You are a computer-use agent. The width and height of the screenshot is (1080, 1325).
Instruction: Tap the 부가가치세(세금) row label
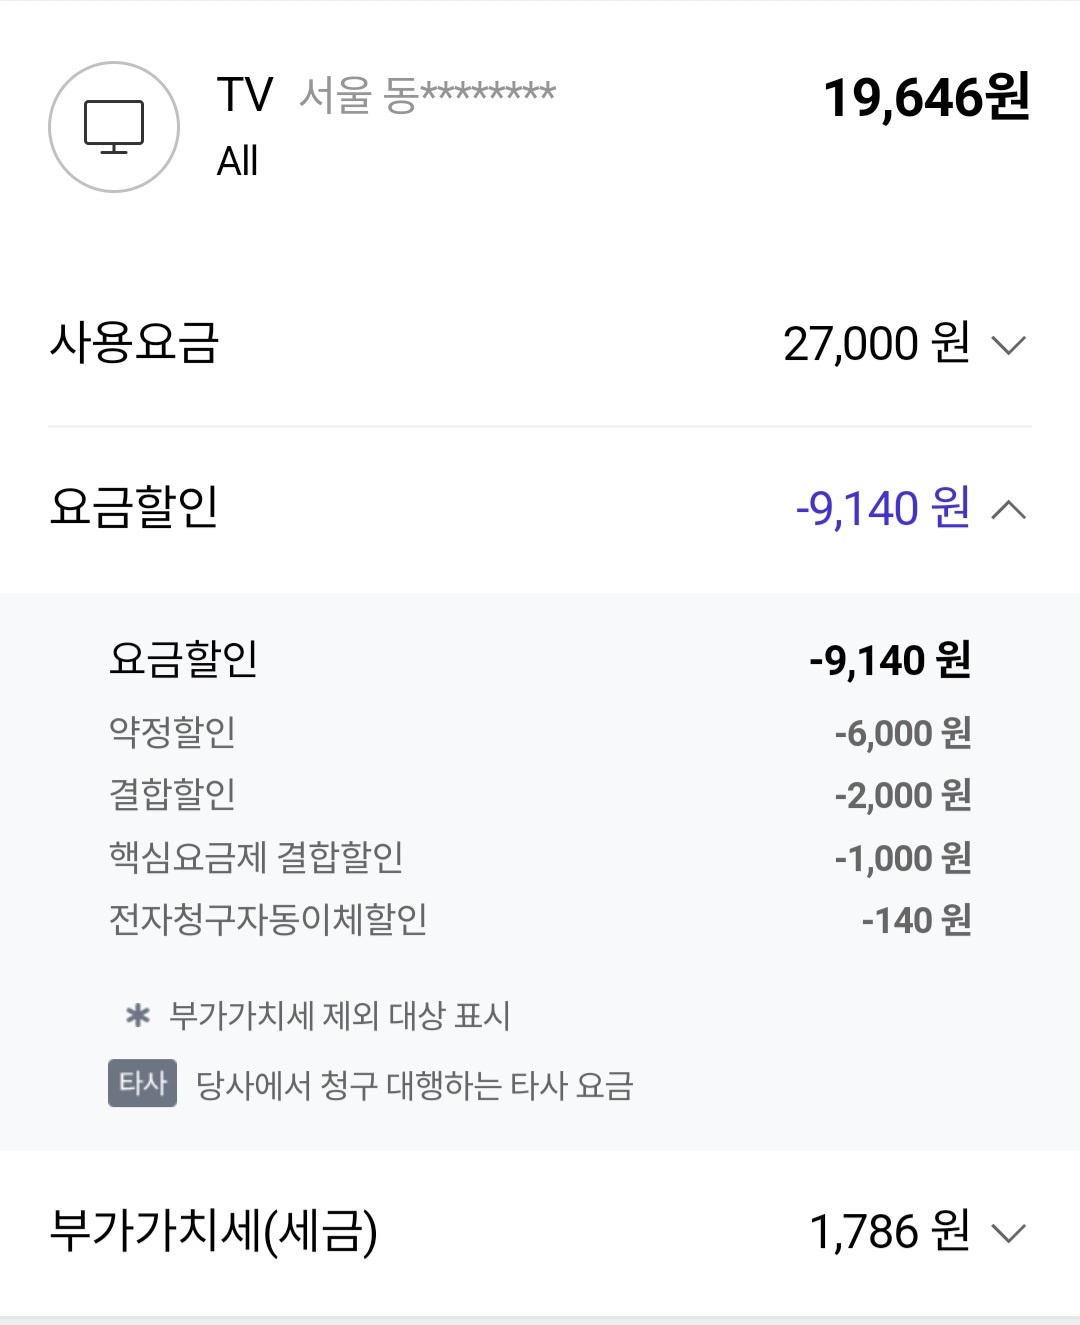click(x=213, y=1231)
